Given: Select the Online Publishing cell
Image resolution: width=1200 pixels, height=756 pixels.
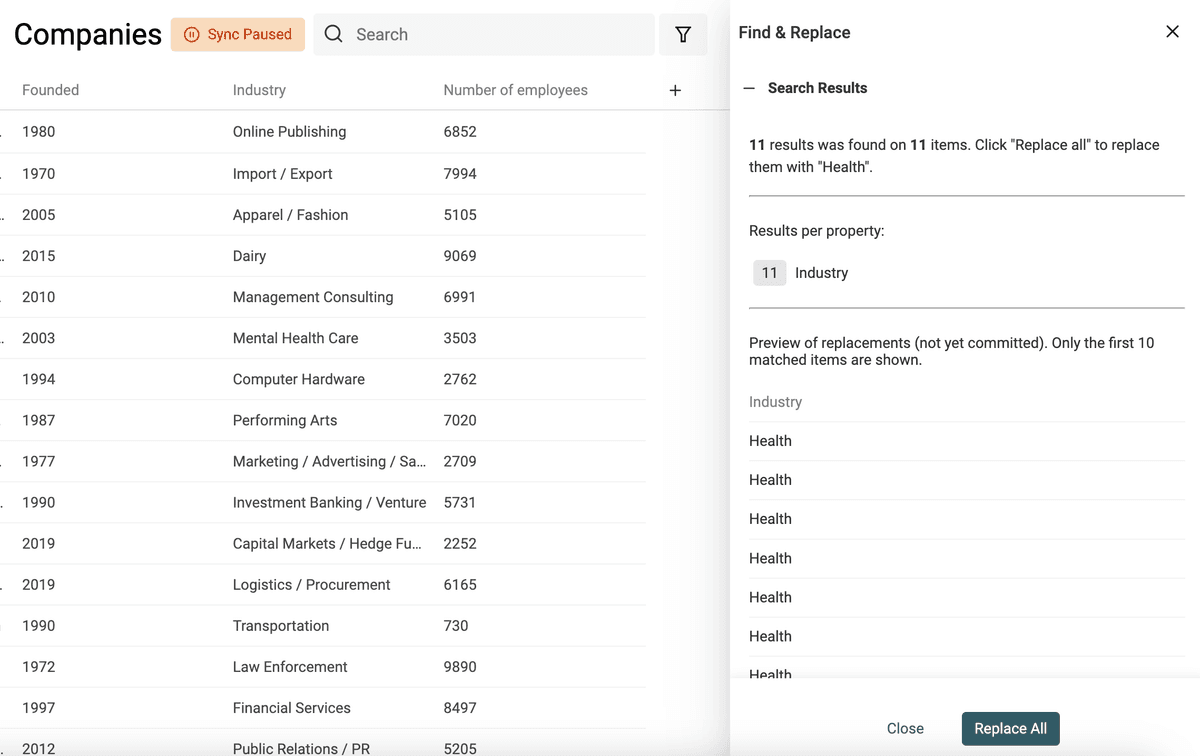Looking at the screenshot, I should tap(289, 132).
